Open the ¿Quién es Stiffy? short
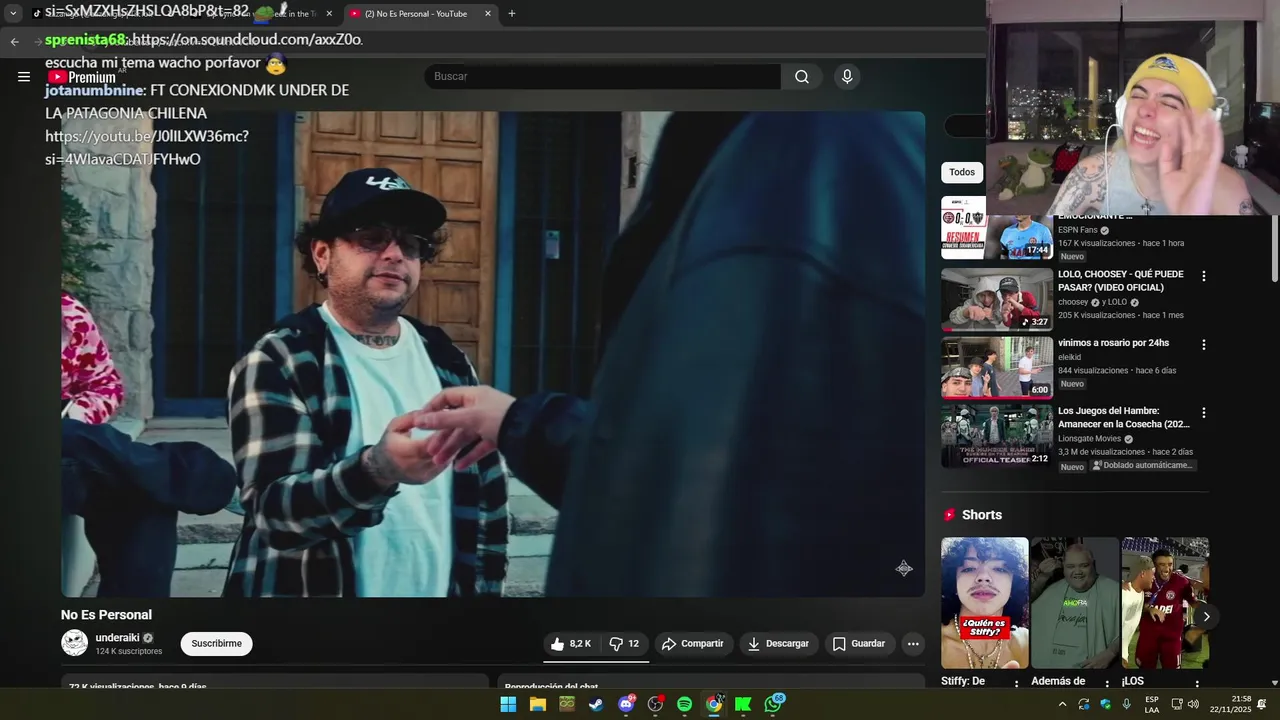The image size is (1280, 720). coord(984,603)
